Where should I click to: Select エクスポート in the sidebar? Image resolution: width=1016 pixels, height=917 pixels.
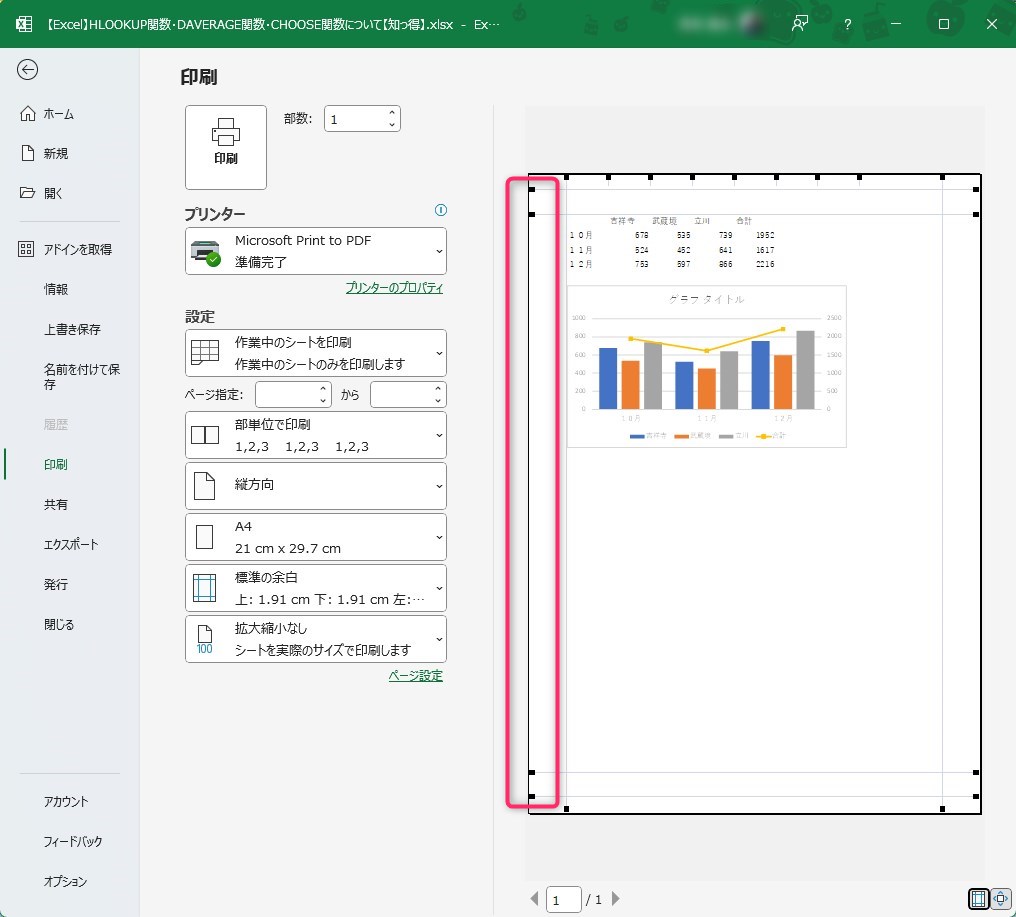pyautogui.click(x=71, y=545)
